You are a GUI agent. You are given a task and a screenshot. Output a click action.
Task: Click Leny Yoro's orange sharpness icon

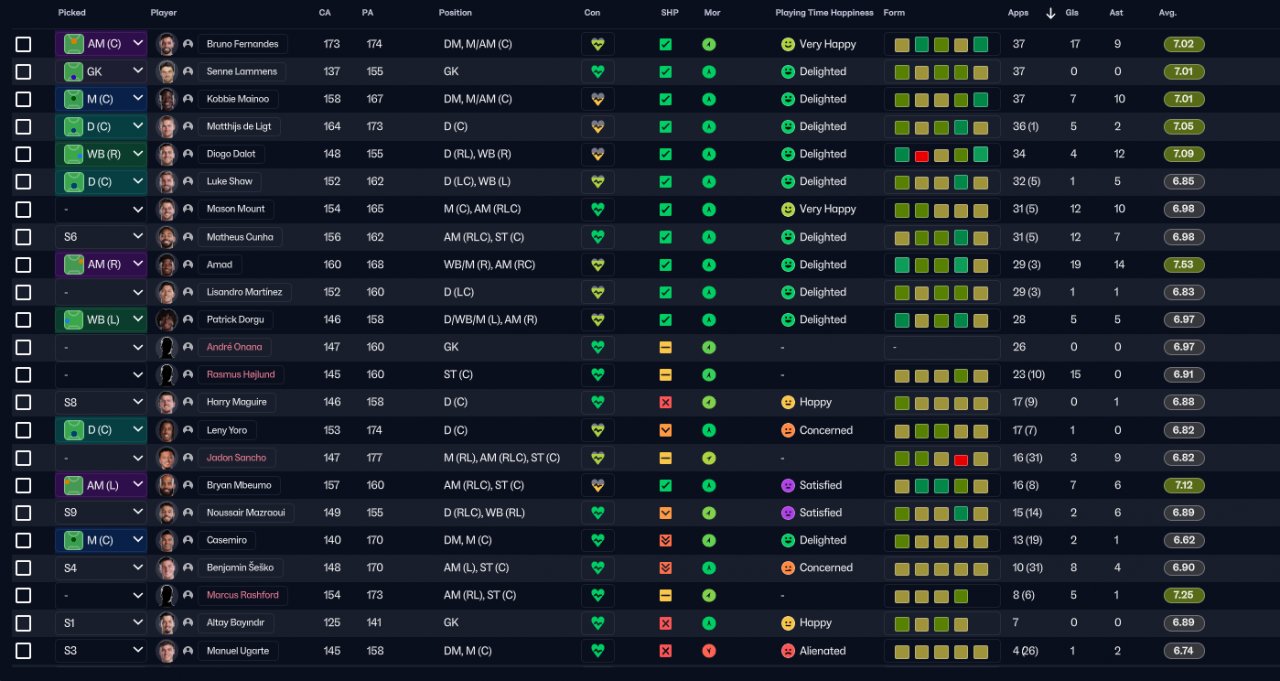(665, 430)
